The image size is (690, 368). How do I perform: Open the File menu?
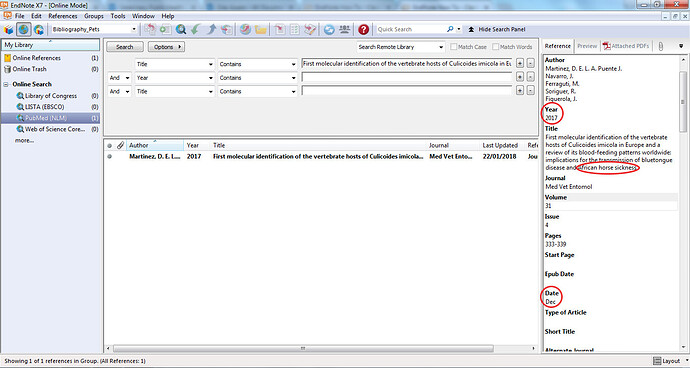coord(20,16)
